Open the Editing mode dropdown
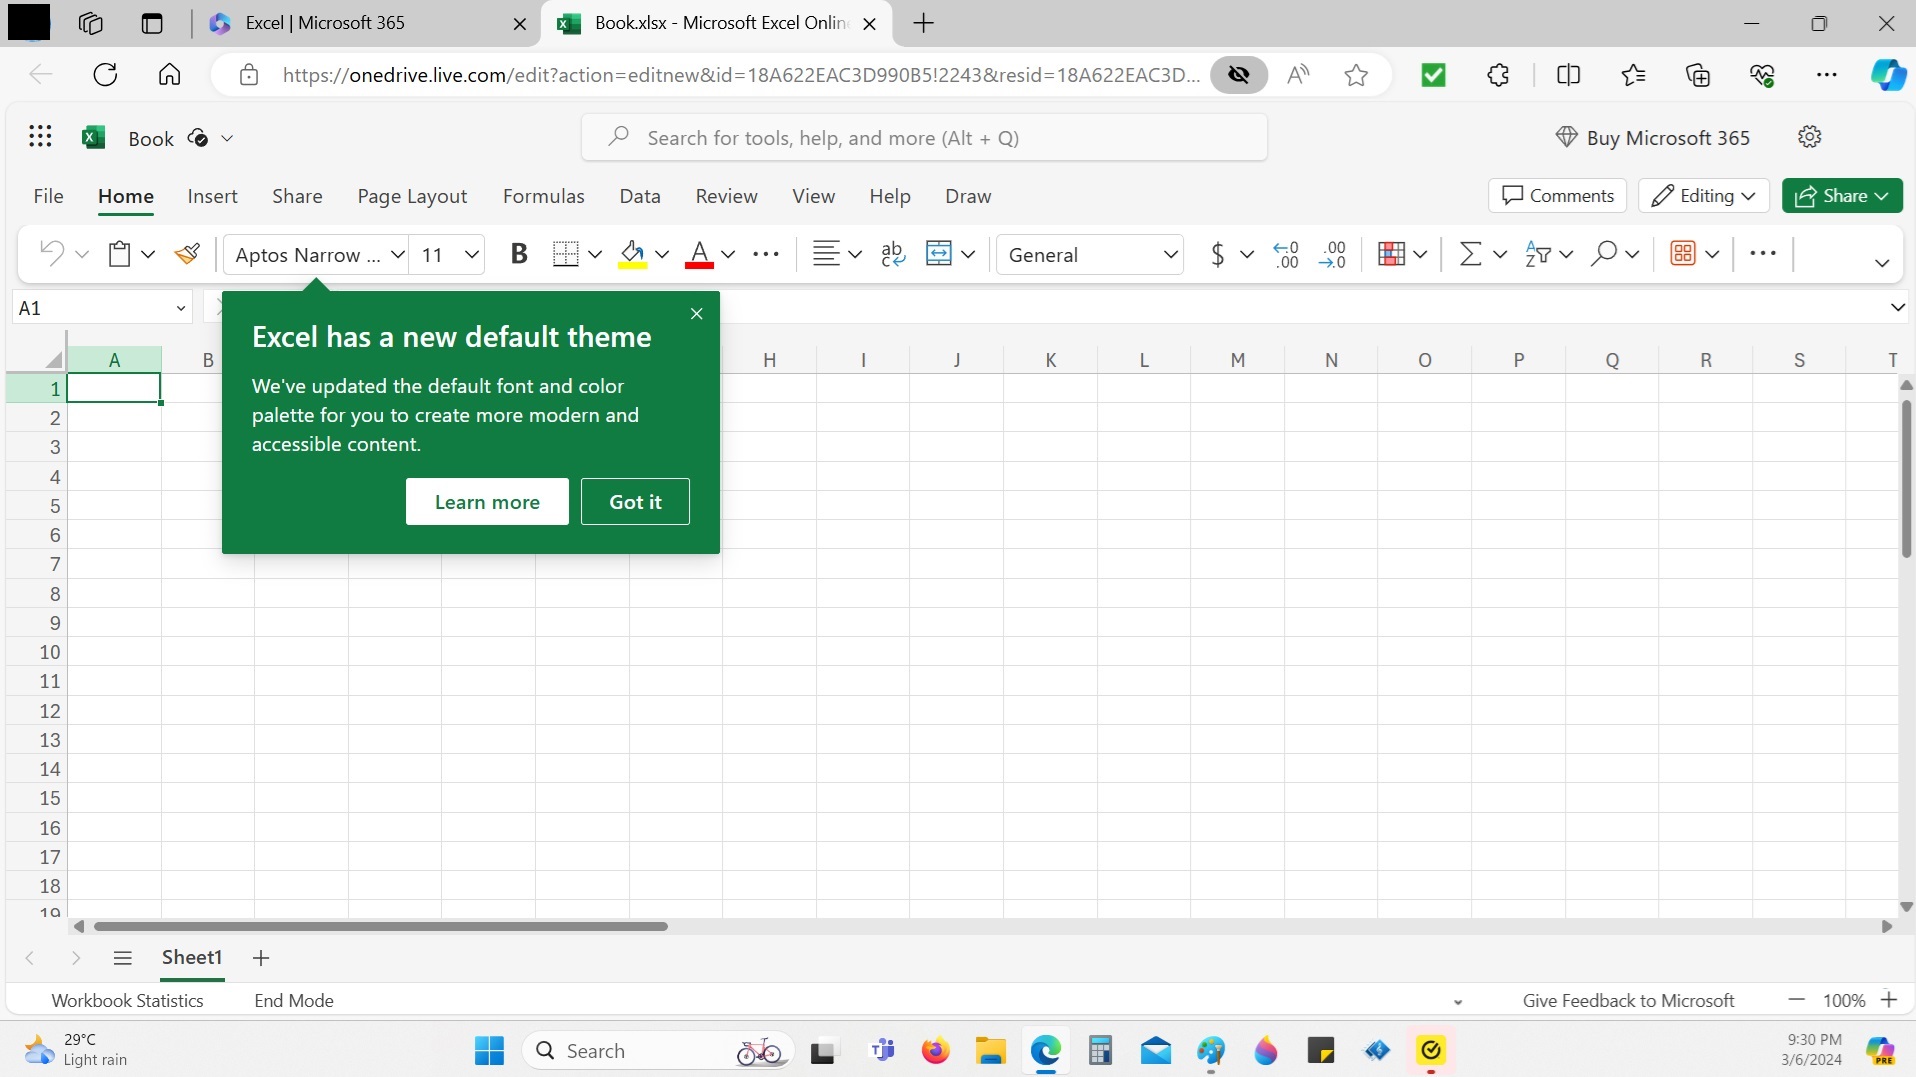 pos(1703,196)
